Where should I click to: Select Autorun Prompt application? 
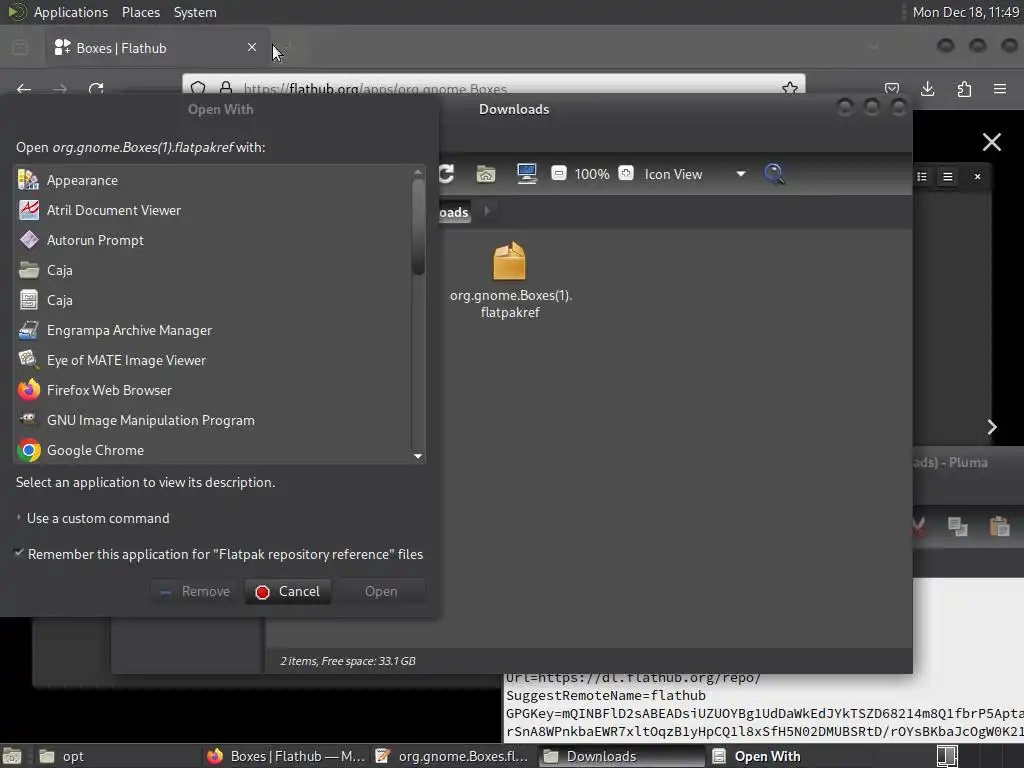point(219,240)
